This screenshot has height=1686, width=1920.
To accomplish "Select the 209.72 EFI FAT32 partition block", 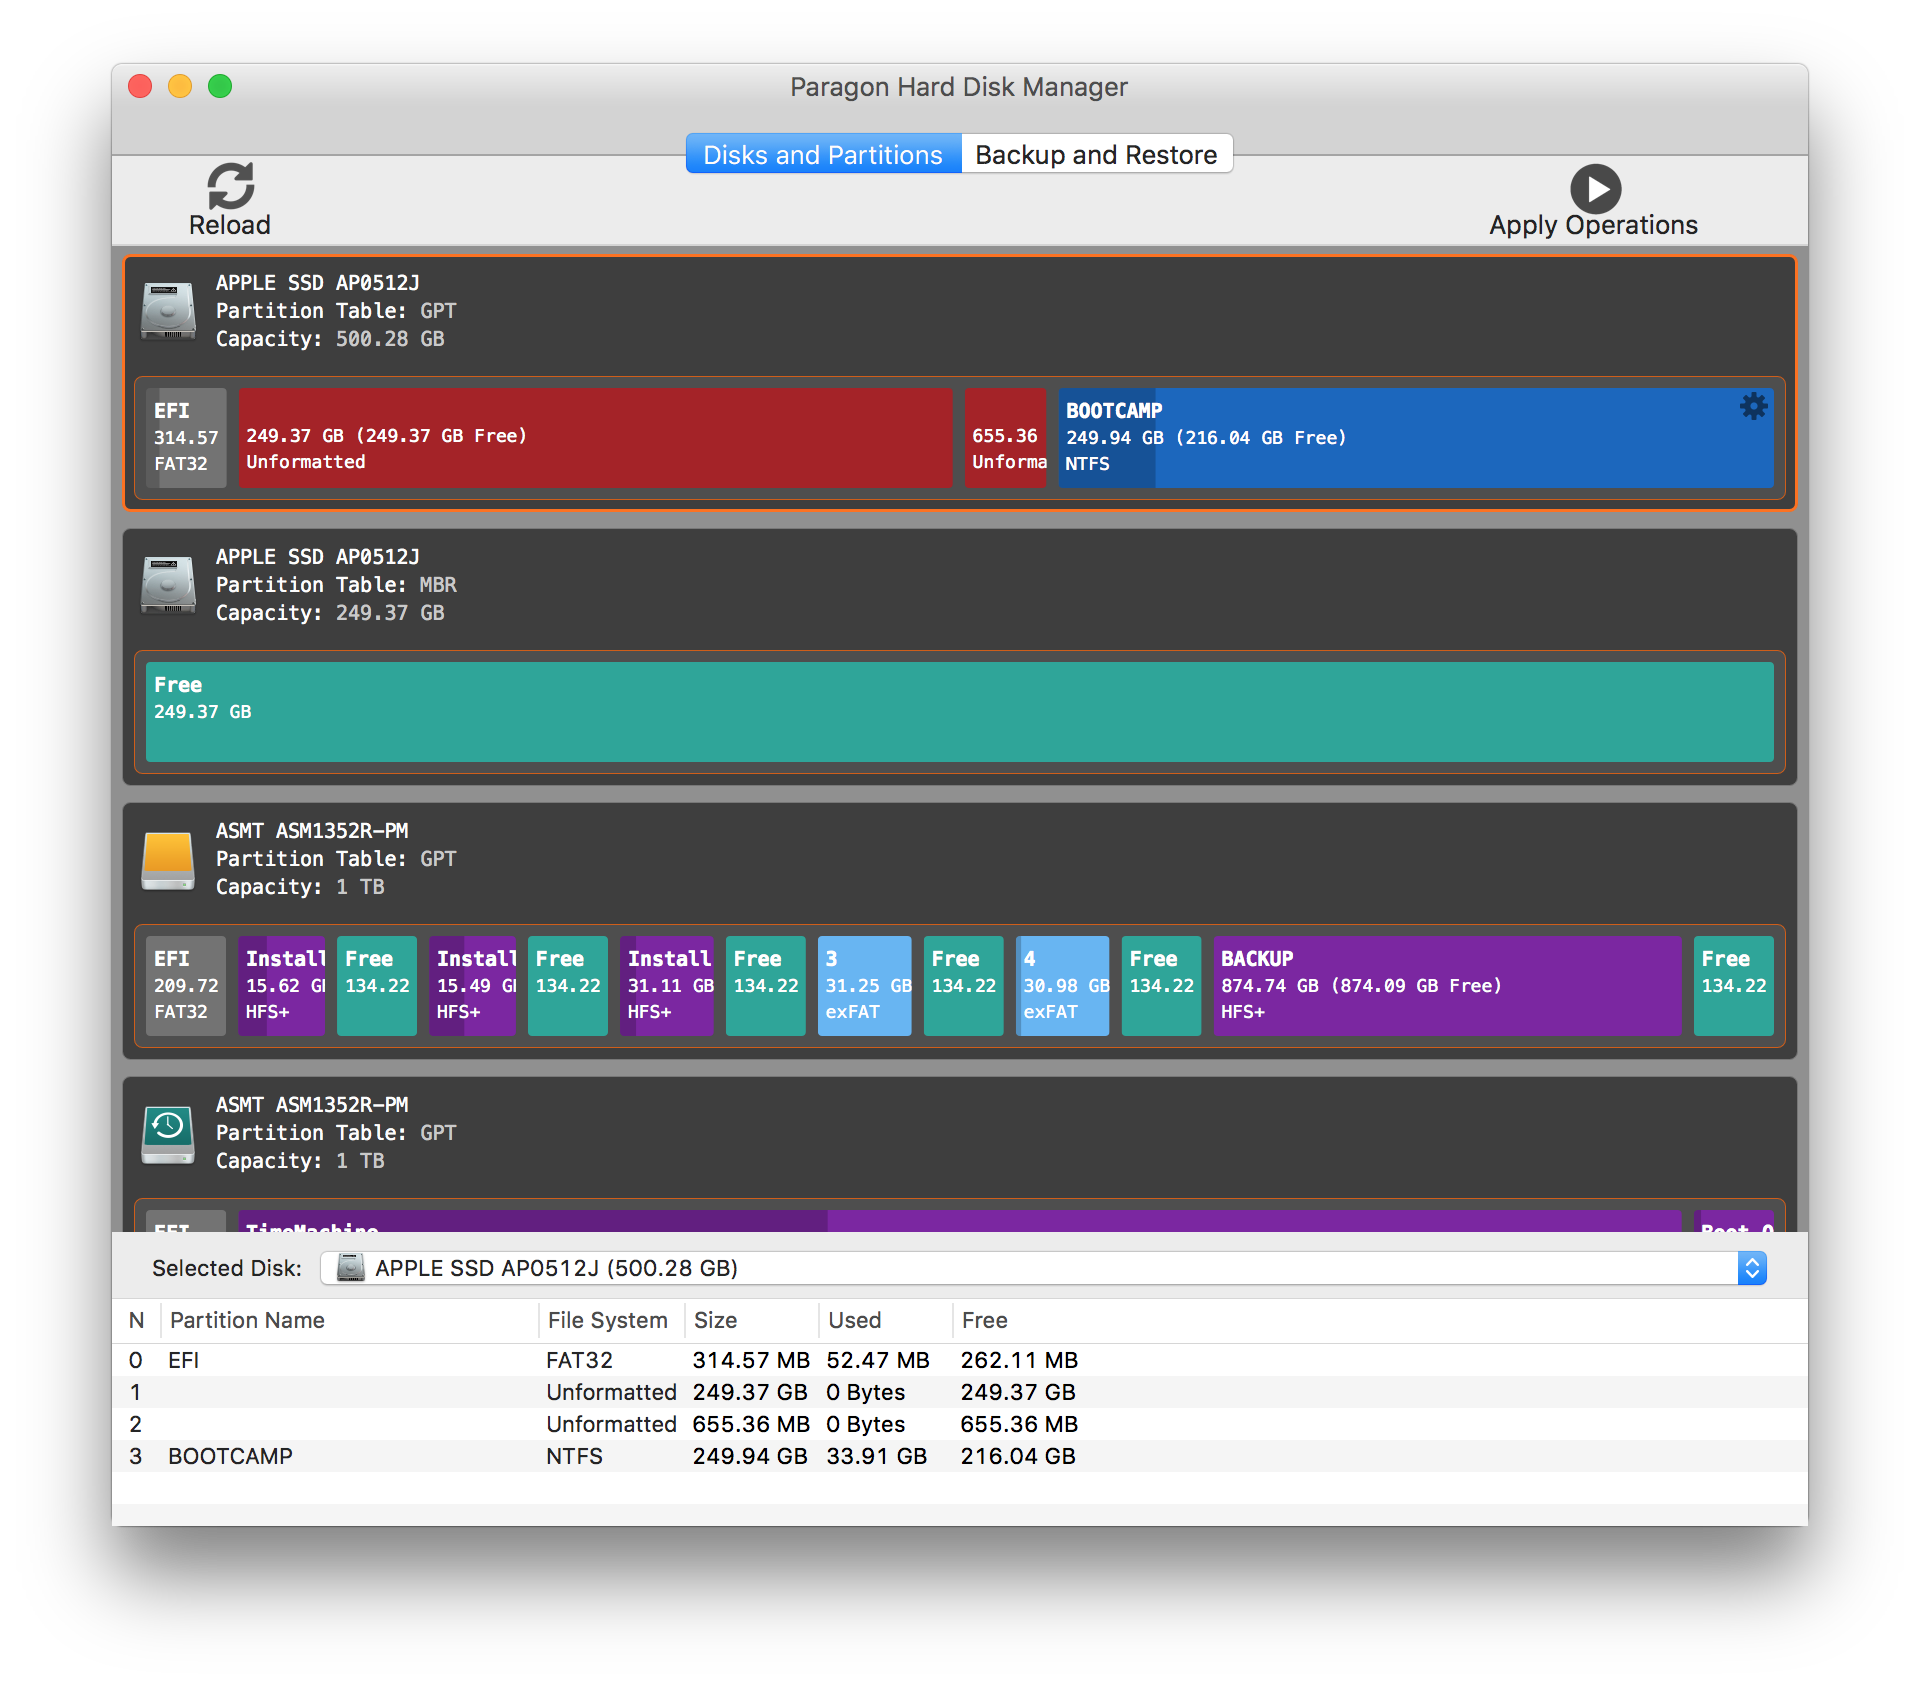I will [x=186, y=985].
